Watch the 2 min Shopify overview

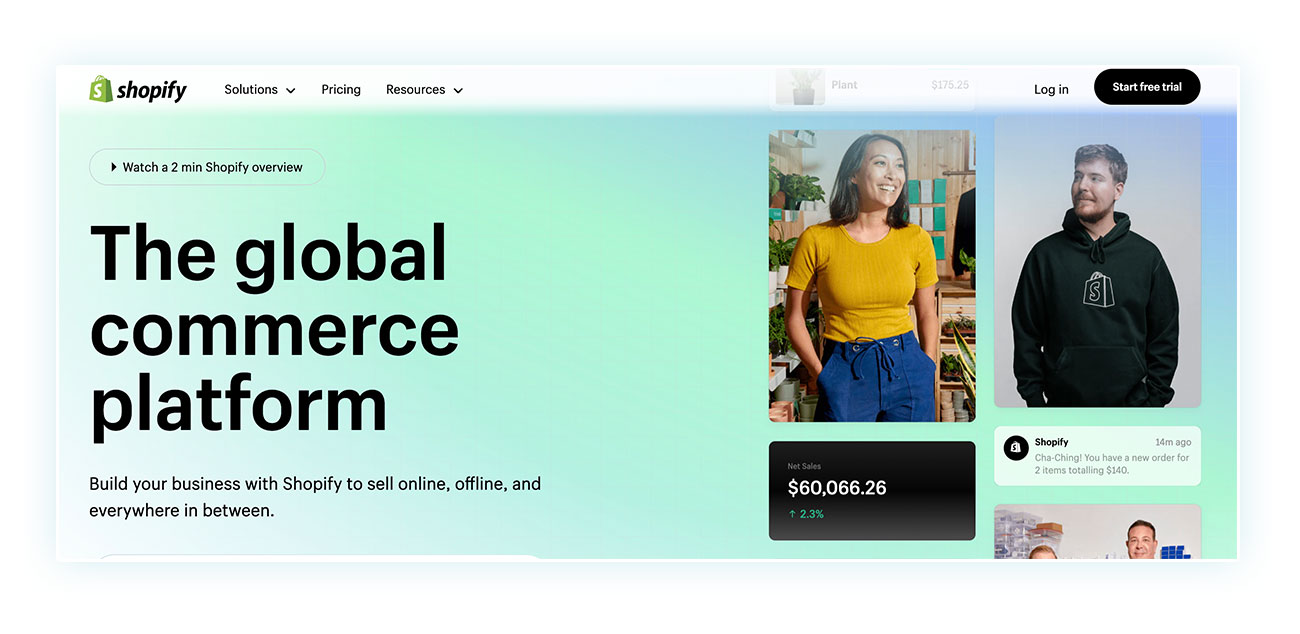click(207, 167)
